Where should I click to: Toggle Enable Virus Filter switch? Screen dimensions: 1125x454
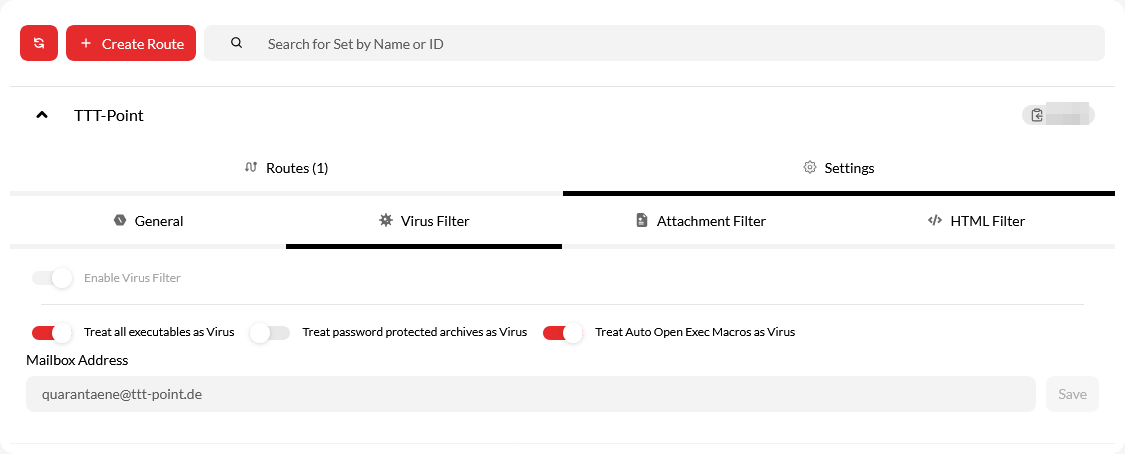[x=52, y=278]
